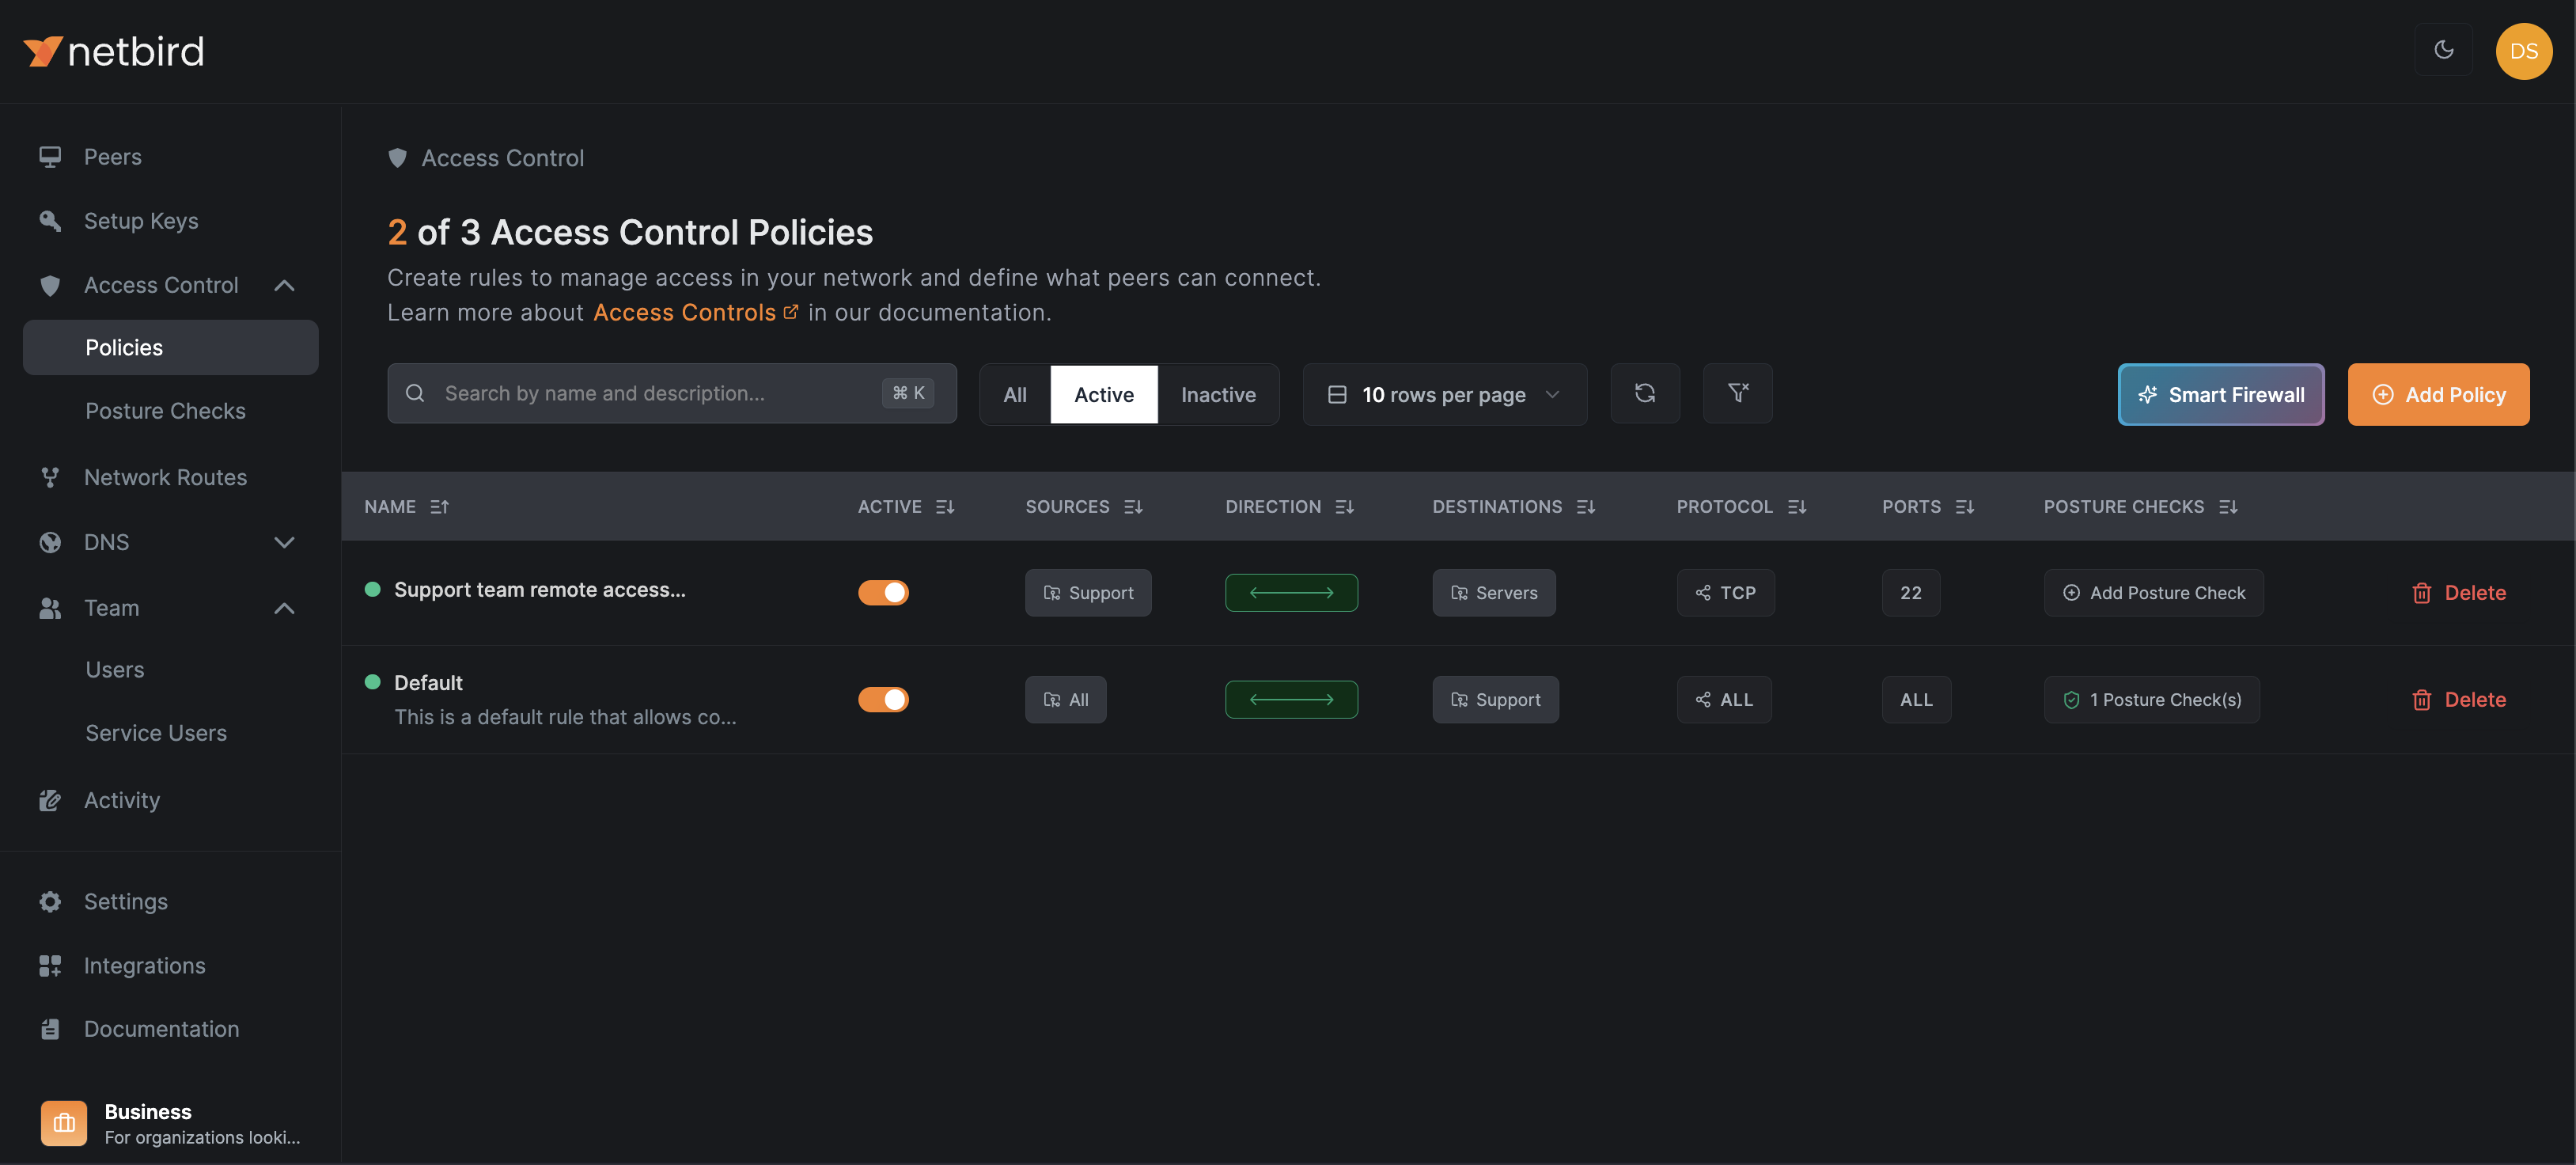Expand the 10 rows per page dropdown
2576x1165 pixels.
[x=1444, y=393]
